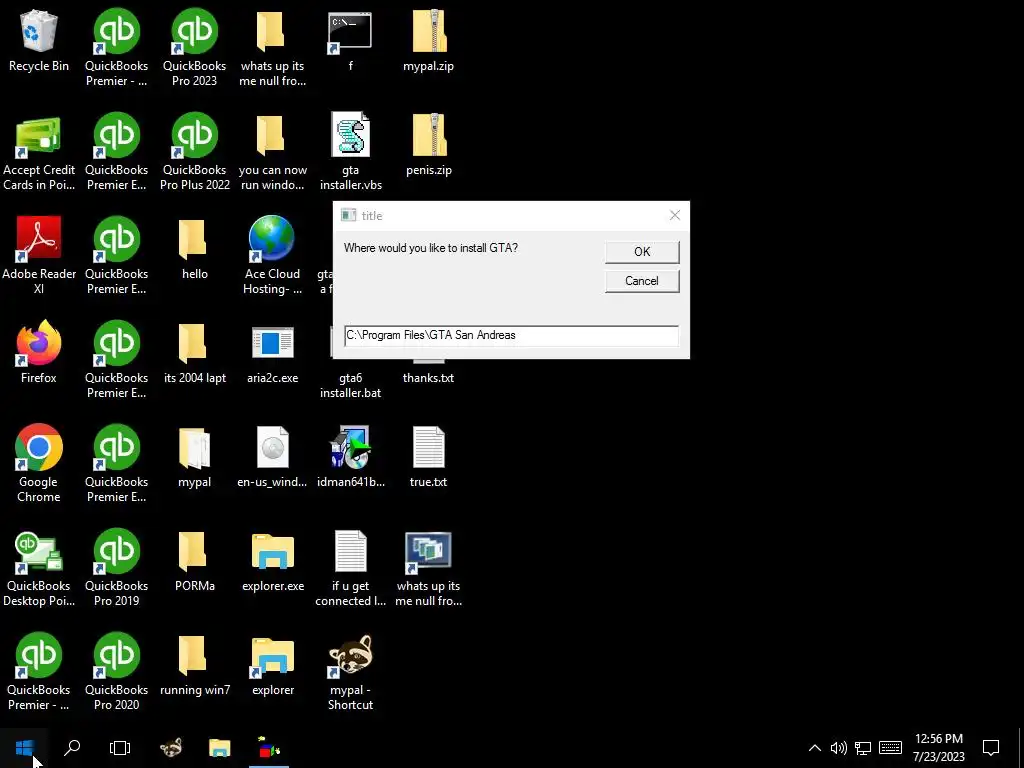This screenshot has height=768, width=1024.
Task: Open the volume control in tray
Action: point(839,748)
